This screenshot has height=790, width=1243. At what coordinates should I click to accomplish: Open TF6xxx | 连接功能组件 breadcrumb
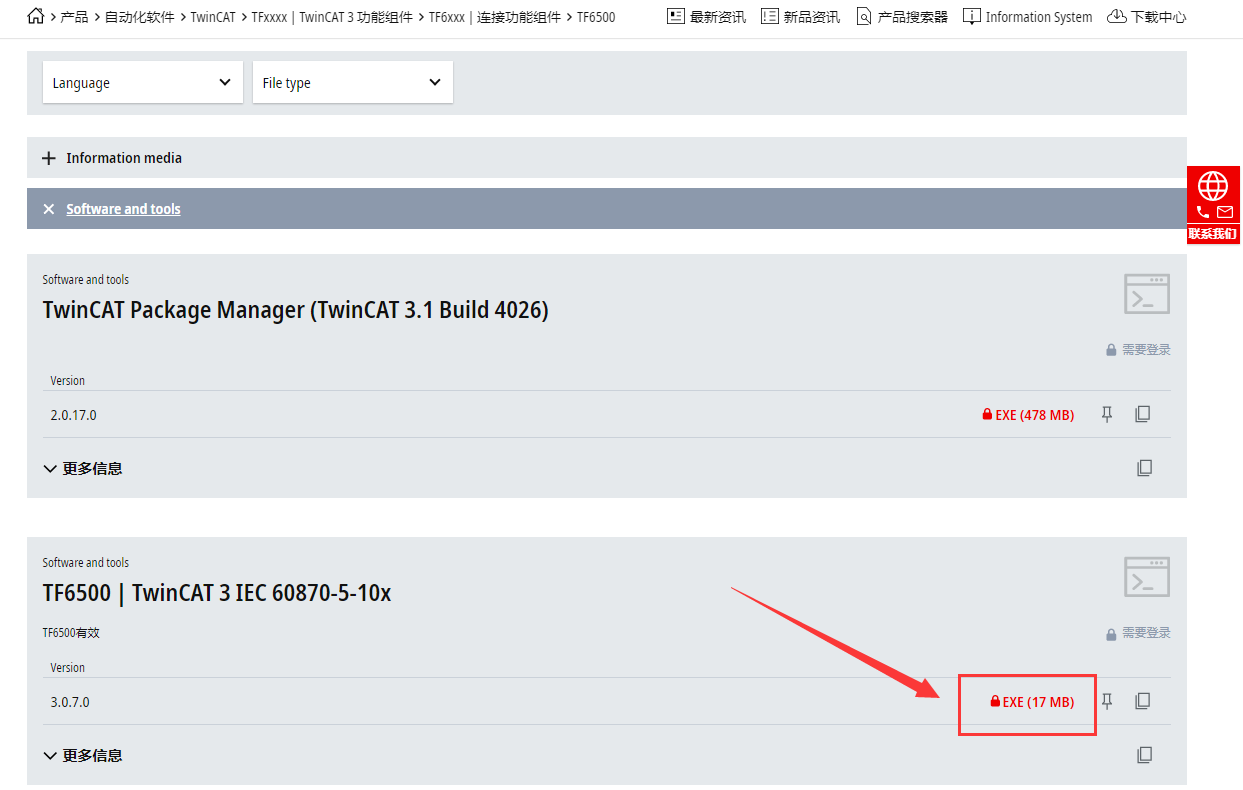point(494,17)
